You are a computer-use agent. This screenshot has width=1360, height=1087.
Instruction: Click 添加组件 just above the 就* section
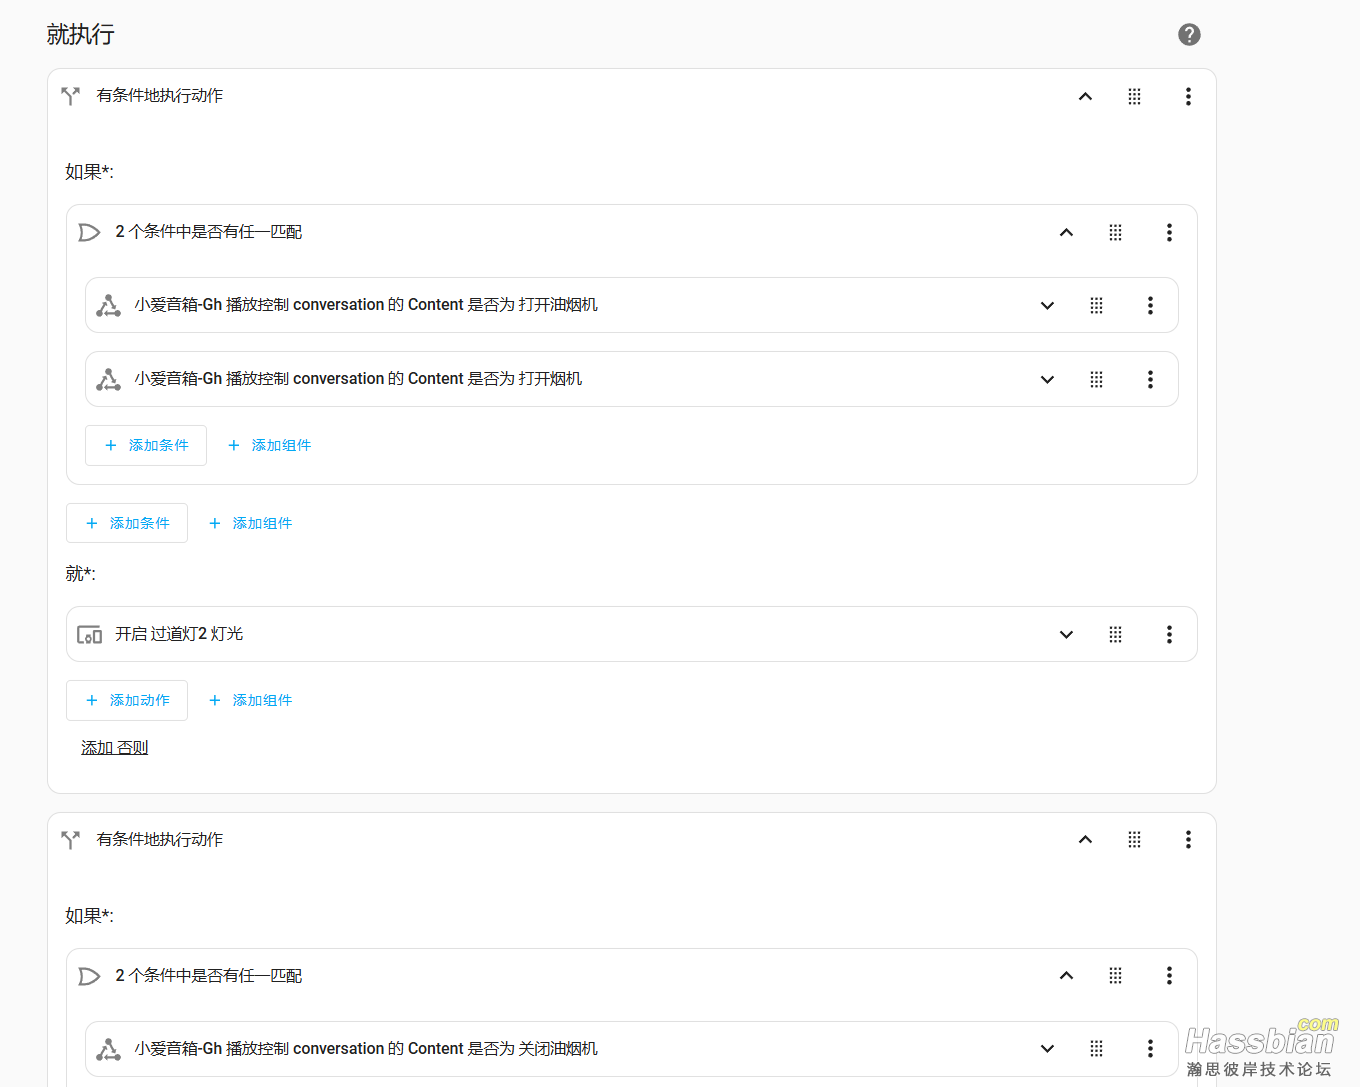251,523
